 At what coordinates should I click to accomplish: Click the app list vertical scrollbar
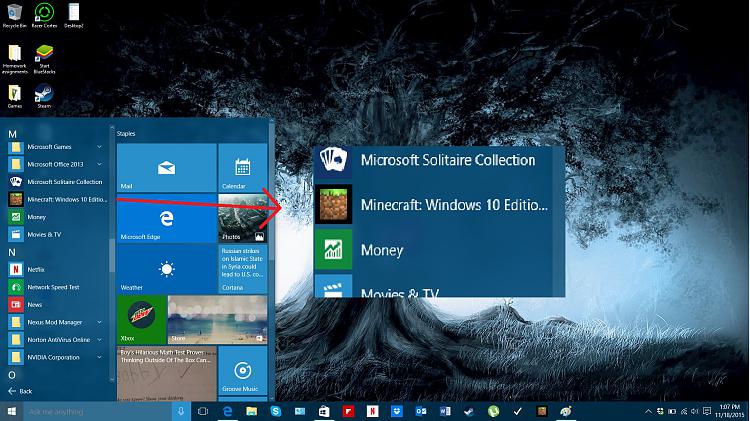(x=112, y=255)
